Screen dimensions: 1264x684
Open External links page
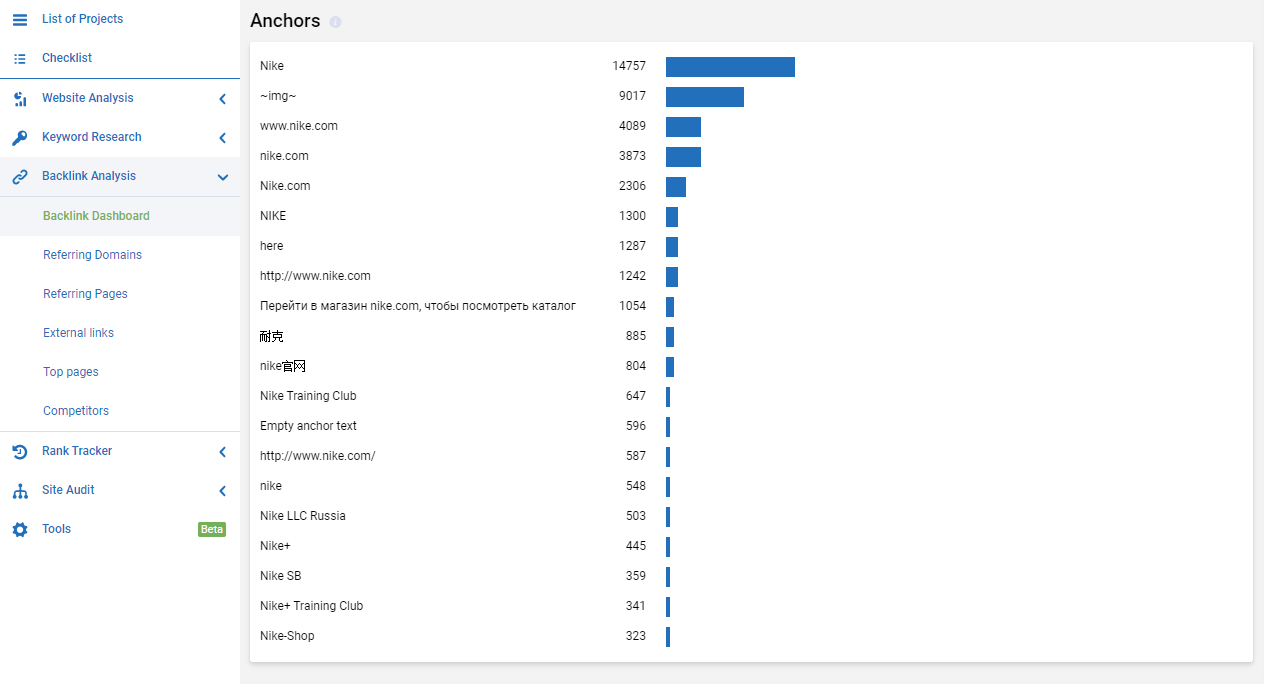pos(78,333)
